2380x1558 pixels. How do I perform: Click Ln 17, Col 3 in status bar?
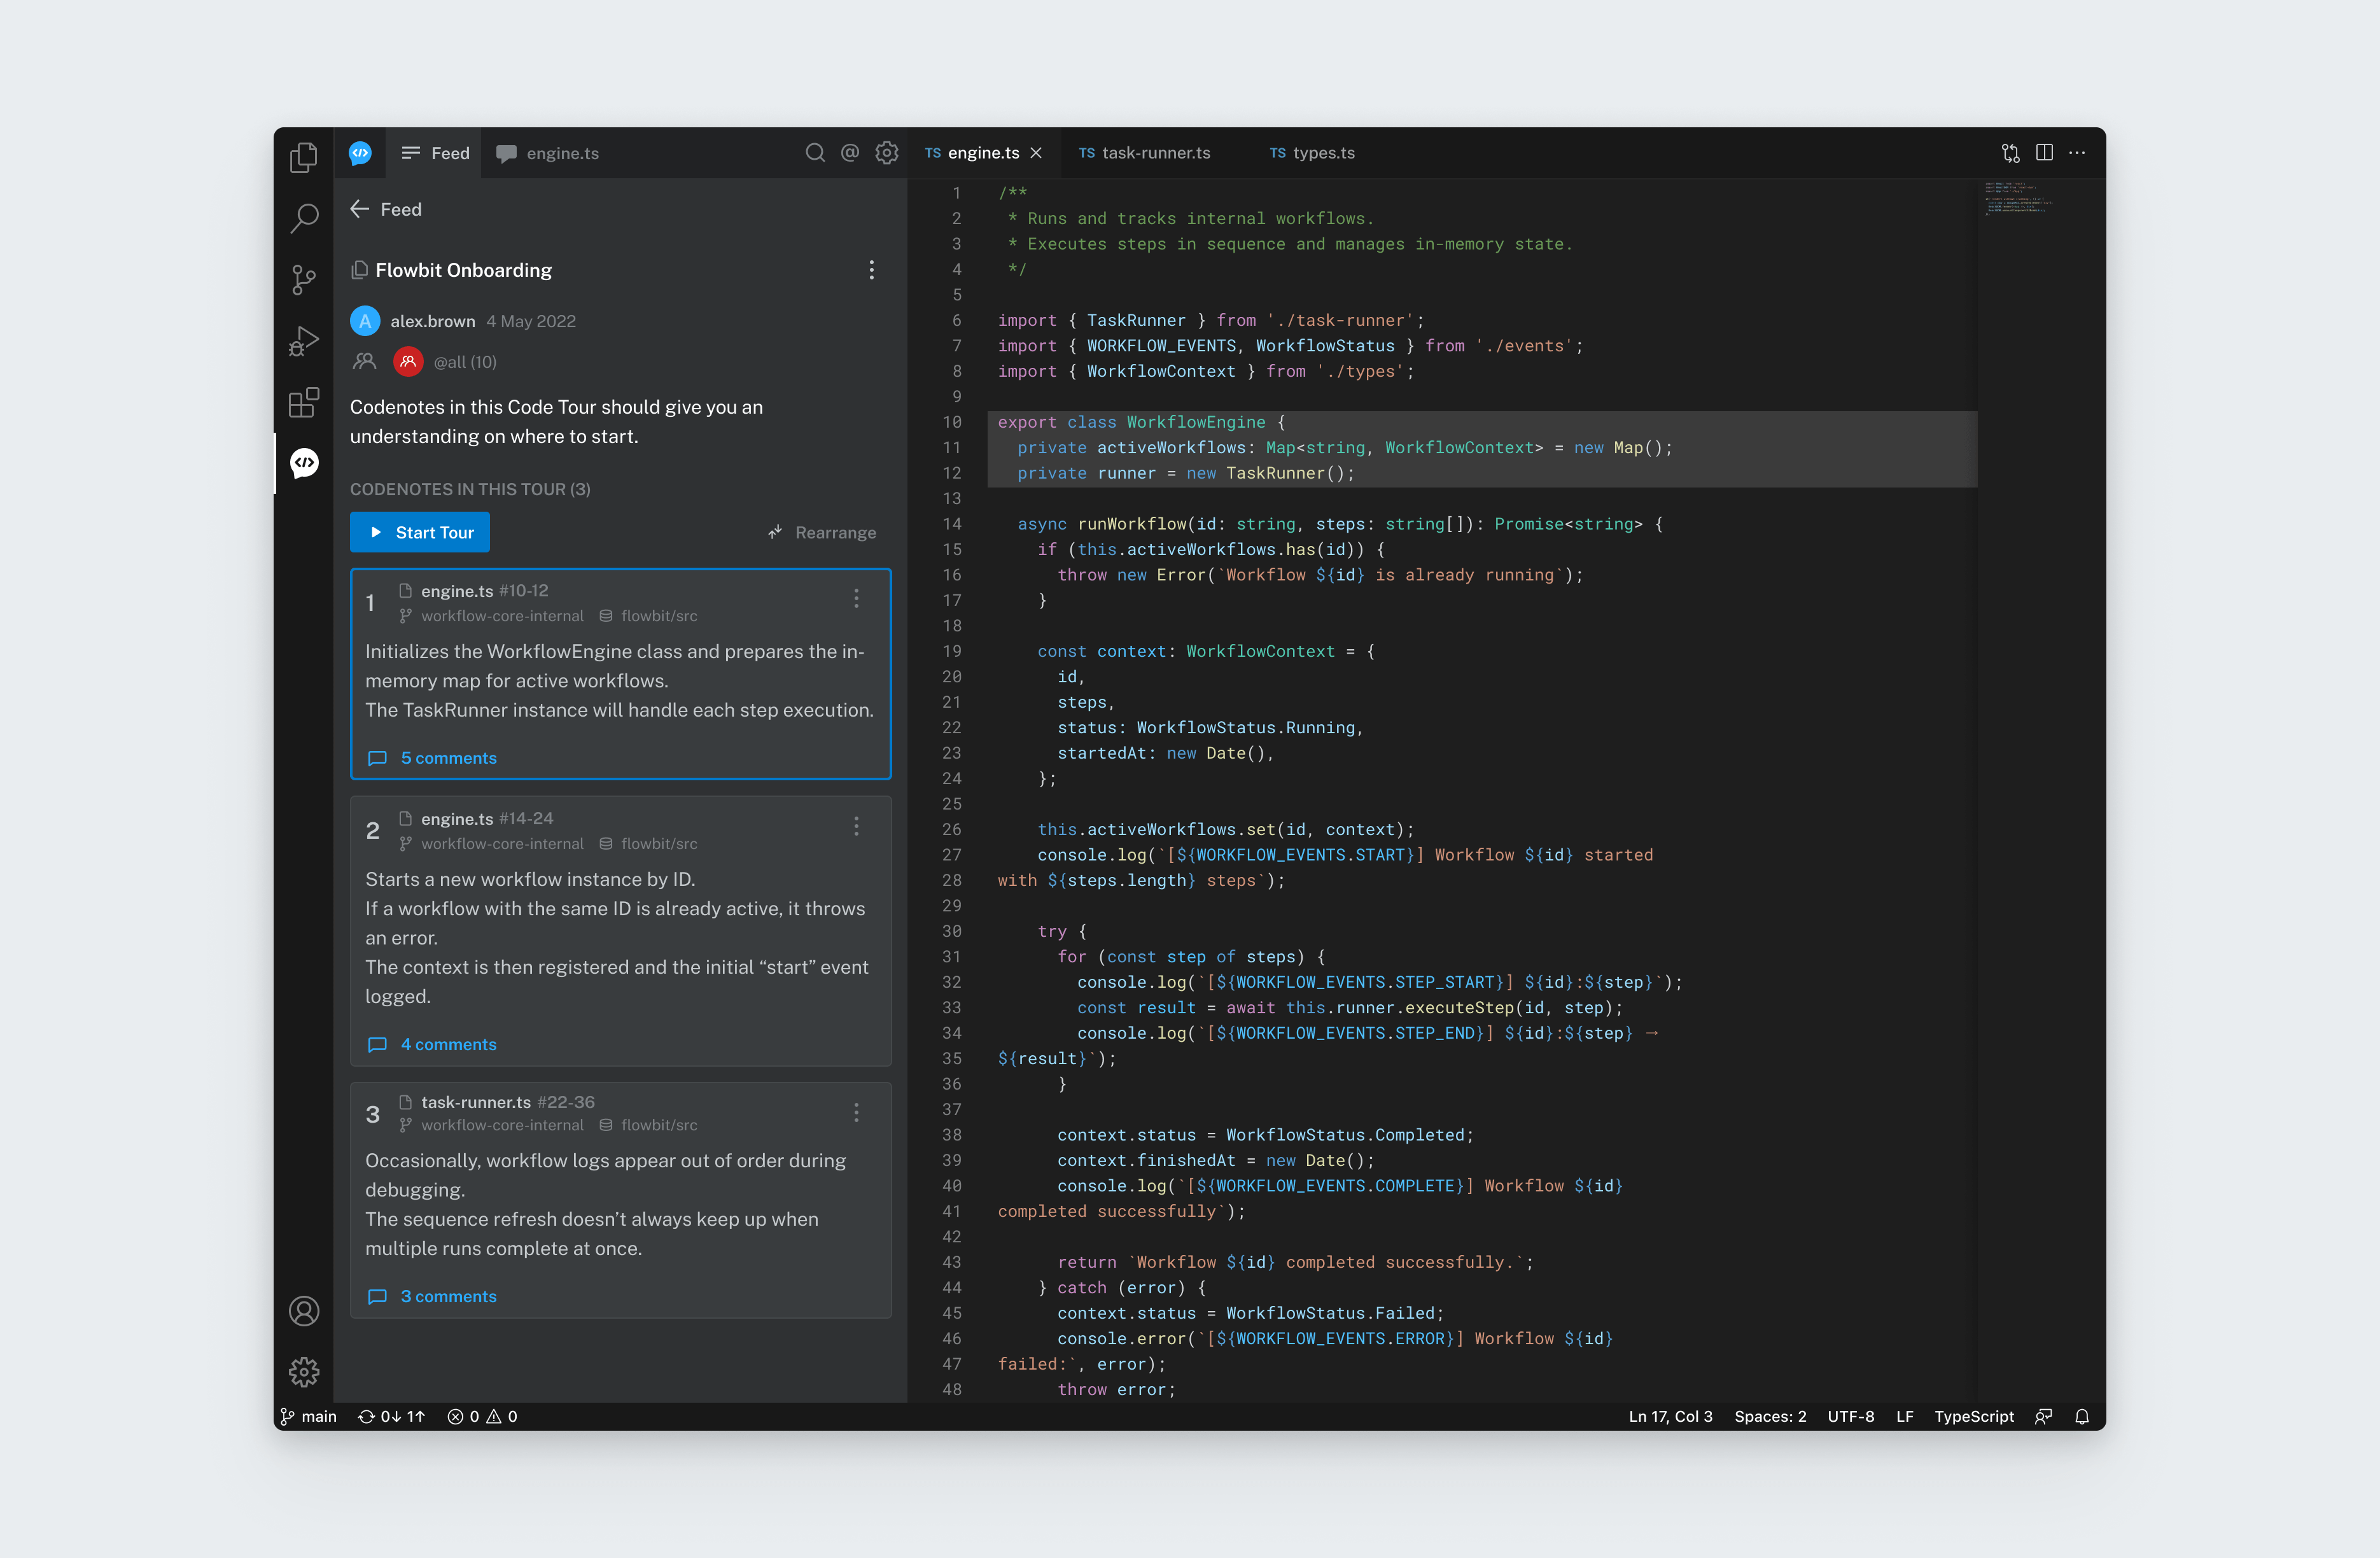pyautogui.click(x=1671, y=1416)
